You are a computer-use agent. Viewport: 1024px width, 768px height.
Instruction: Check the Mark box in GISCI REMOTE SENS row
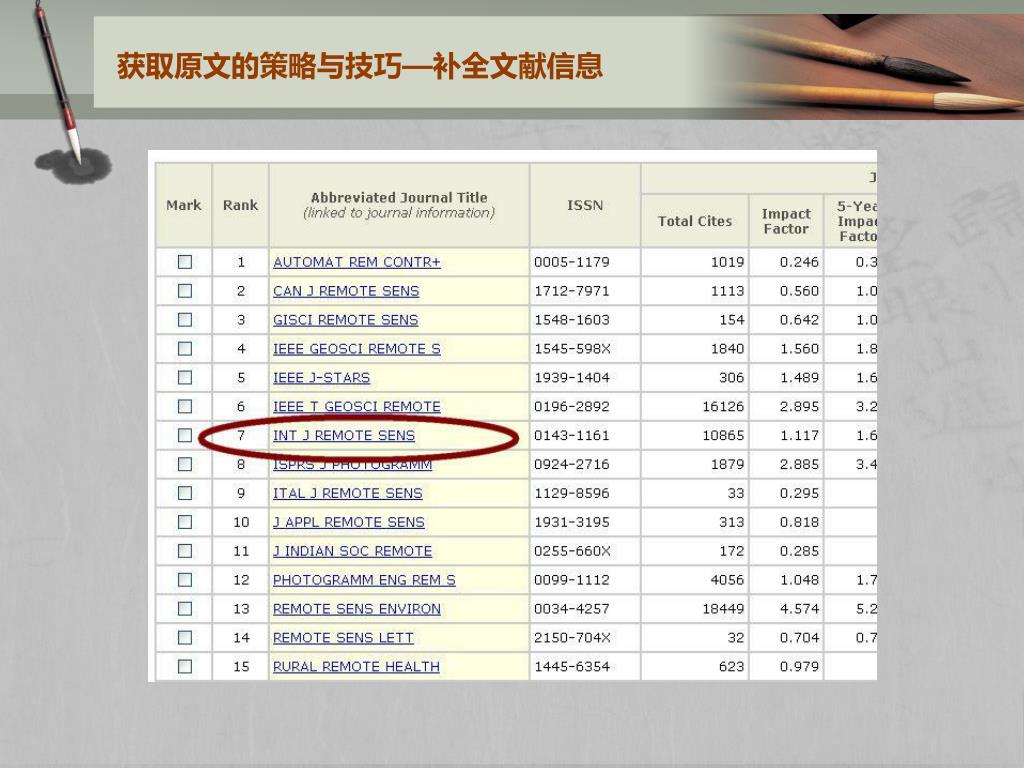pos(185,319)
